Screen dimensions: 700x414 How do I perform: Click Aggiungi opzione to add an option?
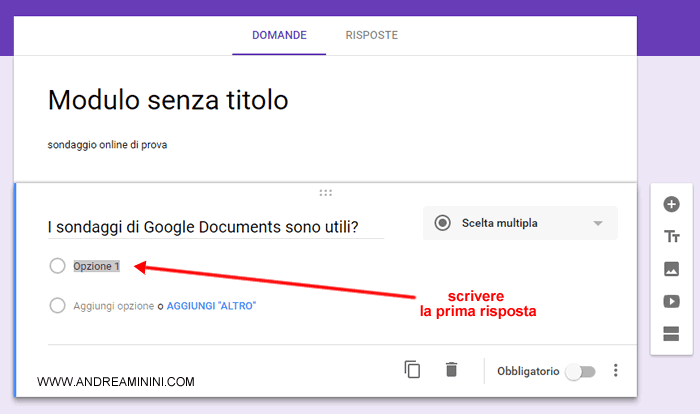pyautogui.click(x=114, y=306)
